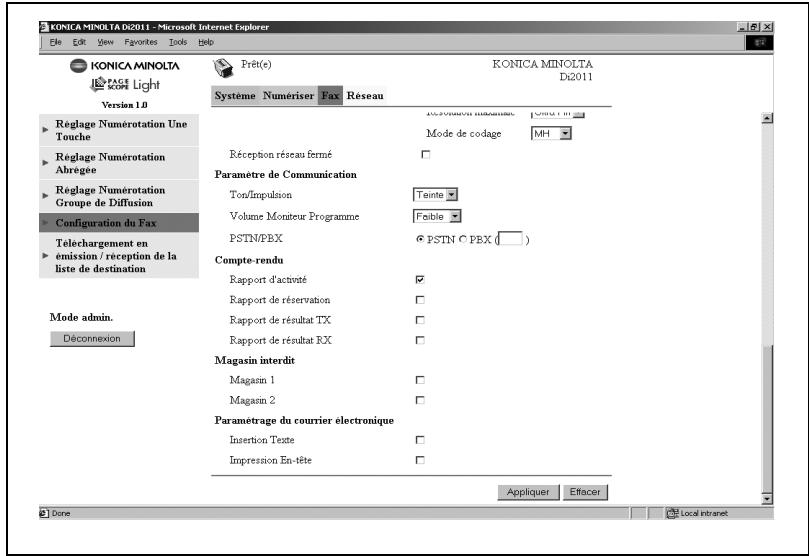Screen dimensions: 809x556
Task: Enable Réception réseau fermé checkbox
Action: [x=426, y=154]
